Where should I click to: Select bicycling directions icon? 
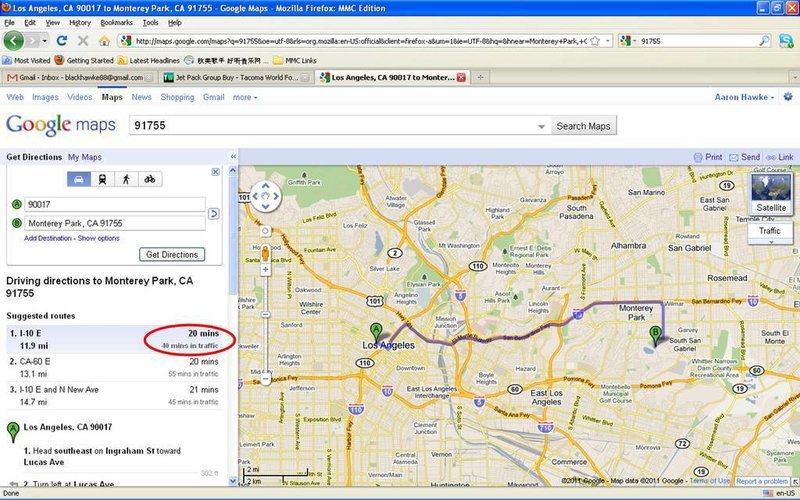[149, 179]
